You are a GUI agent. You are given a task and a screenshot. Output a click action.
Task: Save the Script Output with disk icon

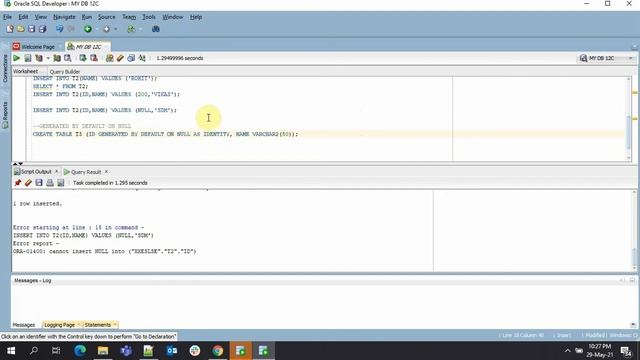39,183
